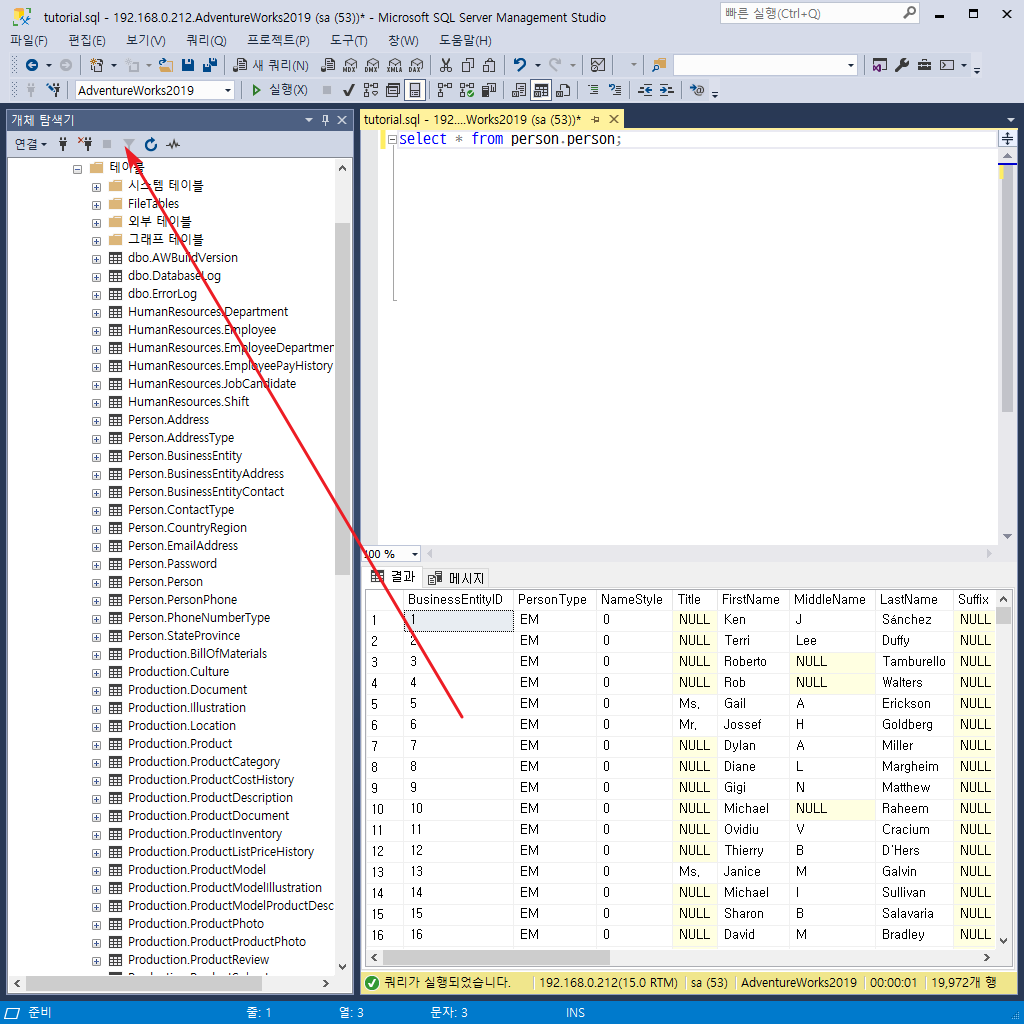Viewport: 1024px width, 1024px height.
Task: Parse the query with the checkmark icon
Action: click(x=349, y=89)
